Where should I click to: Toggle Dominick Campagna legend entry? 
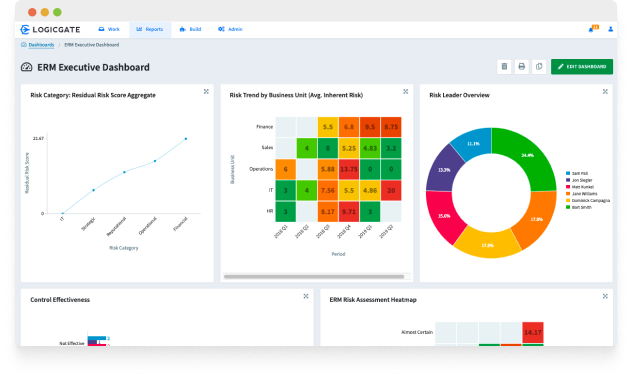[x=588, y=200]
